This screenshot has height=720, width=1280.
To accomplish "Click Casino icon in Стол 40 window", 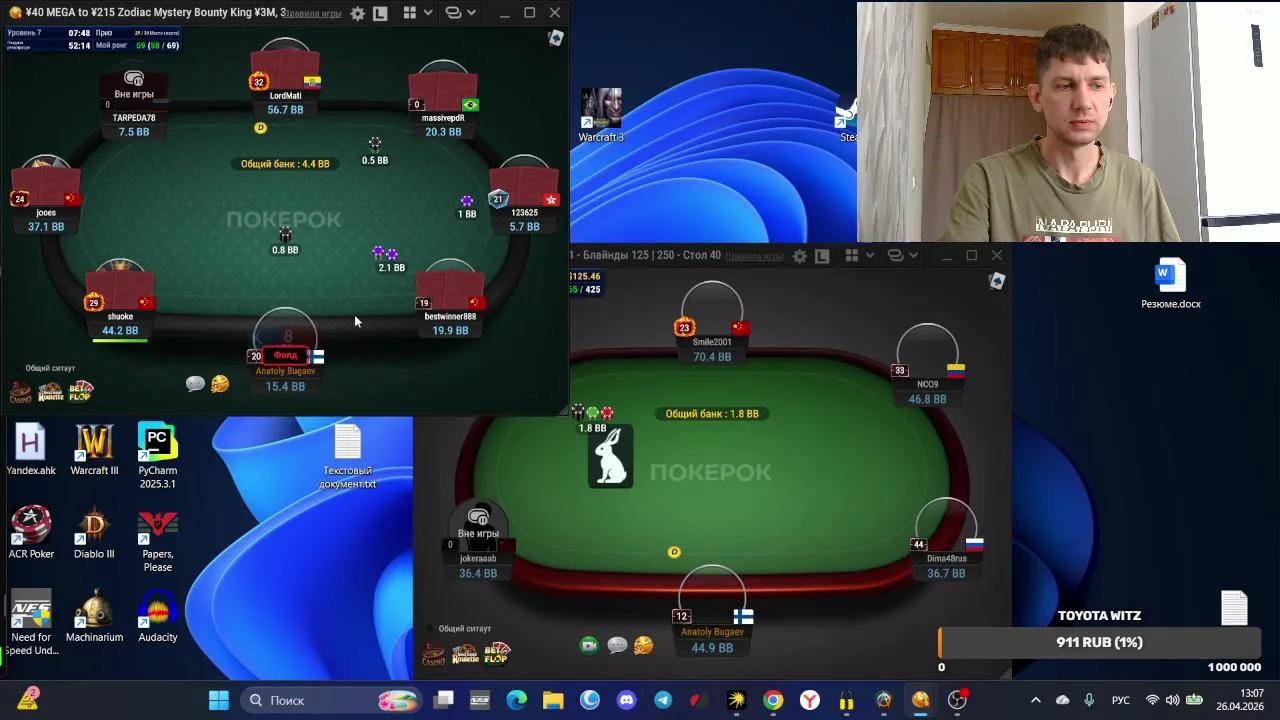I will tap(433, 654).
